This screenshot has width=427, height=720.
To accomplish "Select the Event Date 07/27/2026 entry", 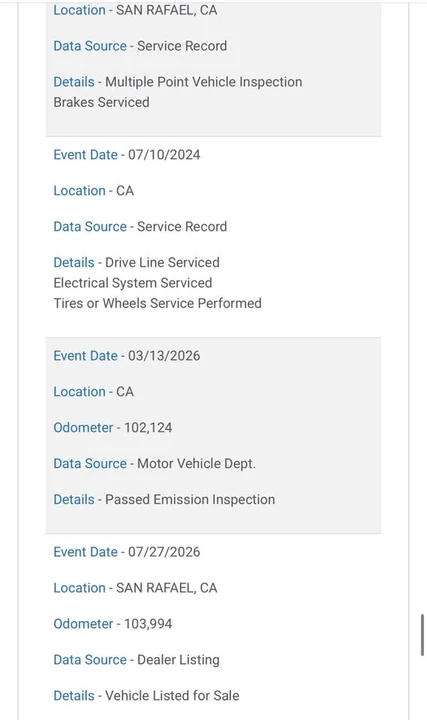I will [x=127, y=552].
